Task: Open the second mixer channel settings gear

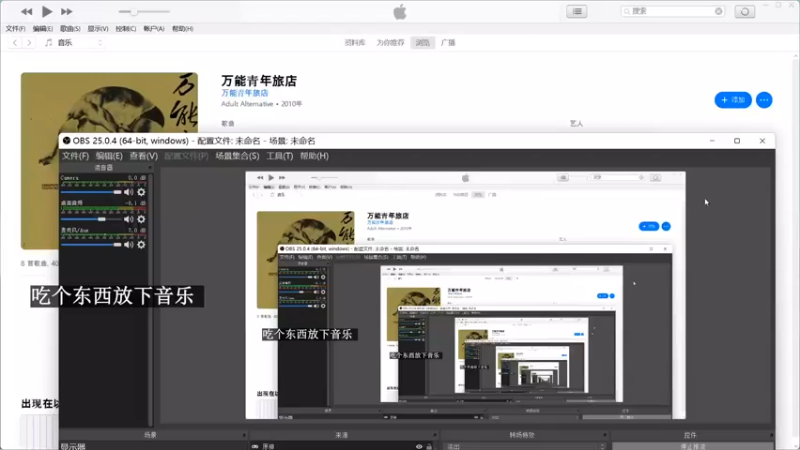Action: 141,219
